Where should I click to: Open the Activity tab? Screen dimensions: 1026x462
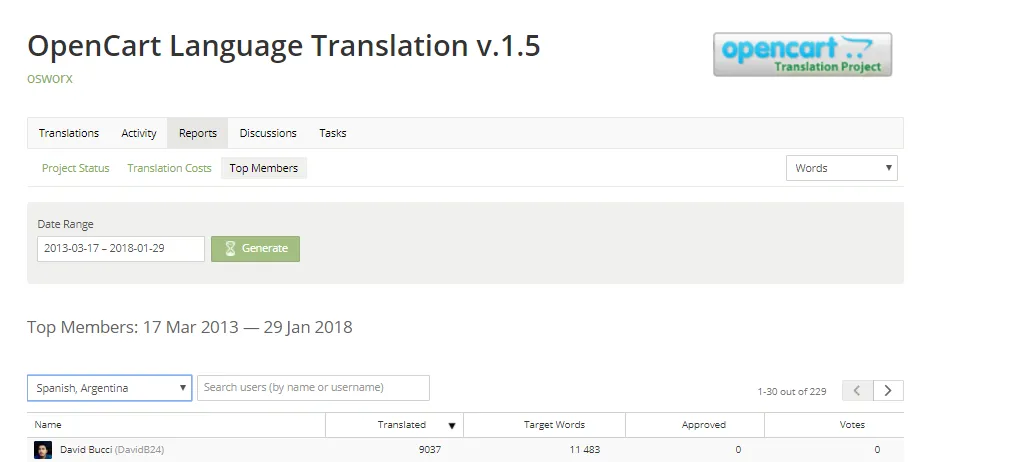(x=139, y=133)
